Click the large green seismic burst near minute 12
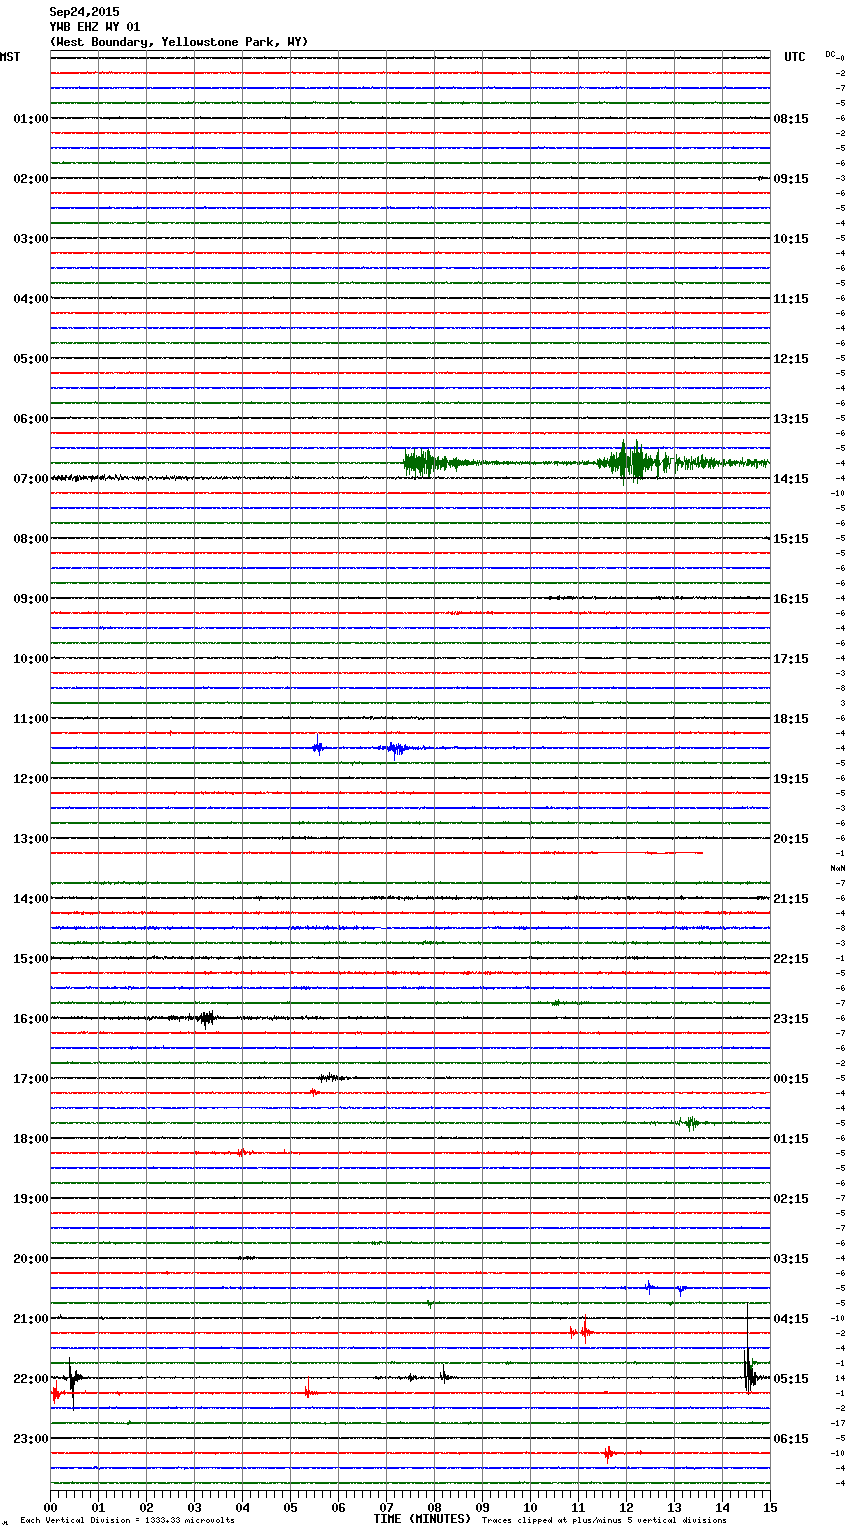This screenshot has height=1534, width=850. [630, 462]
